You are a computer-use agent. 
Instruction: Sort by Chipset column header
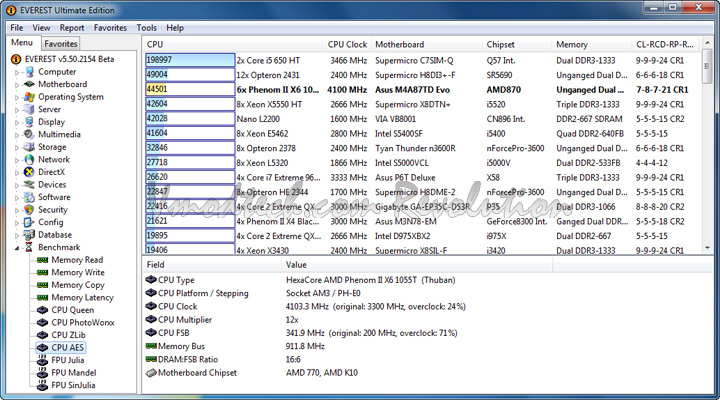517,45
